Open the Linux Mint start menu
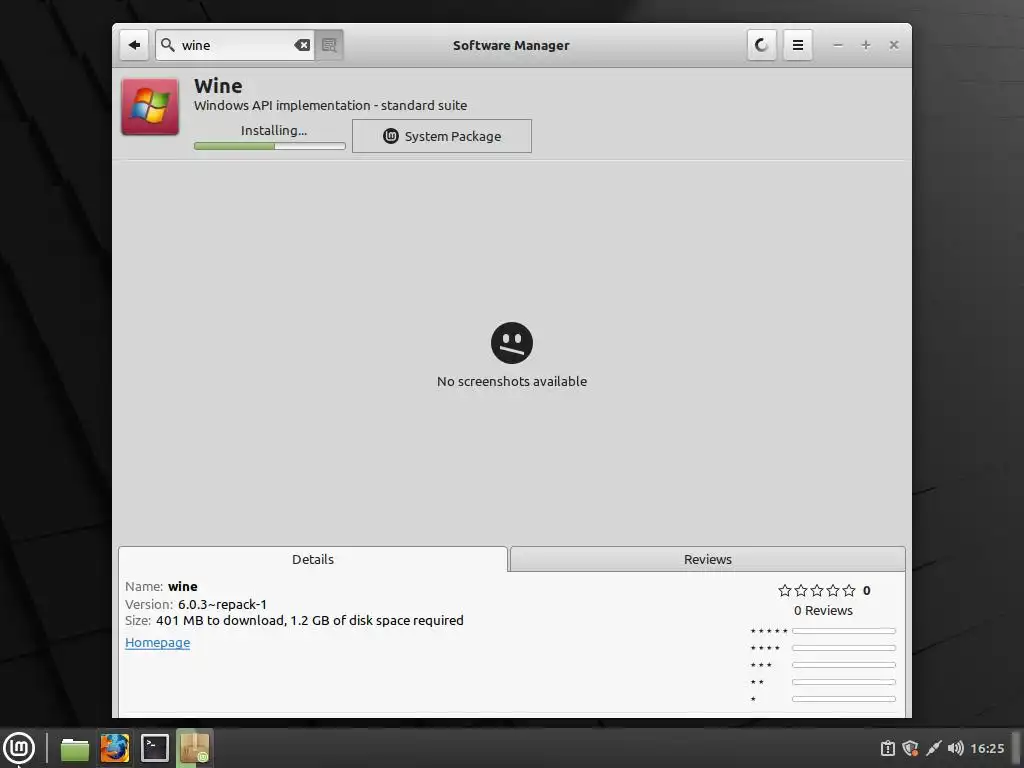The image size is (1024, 768). point(20,748)
